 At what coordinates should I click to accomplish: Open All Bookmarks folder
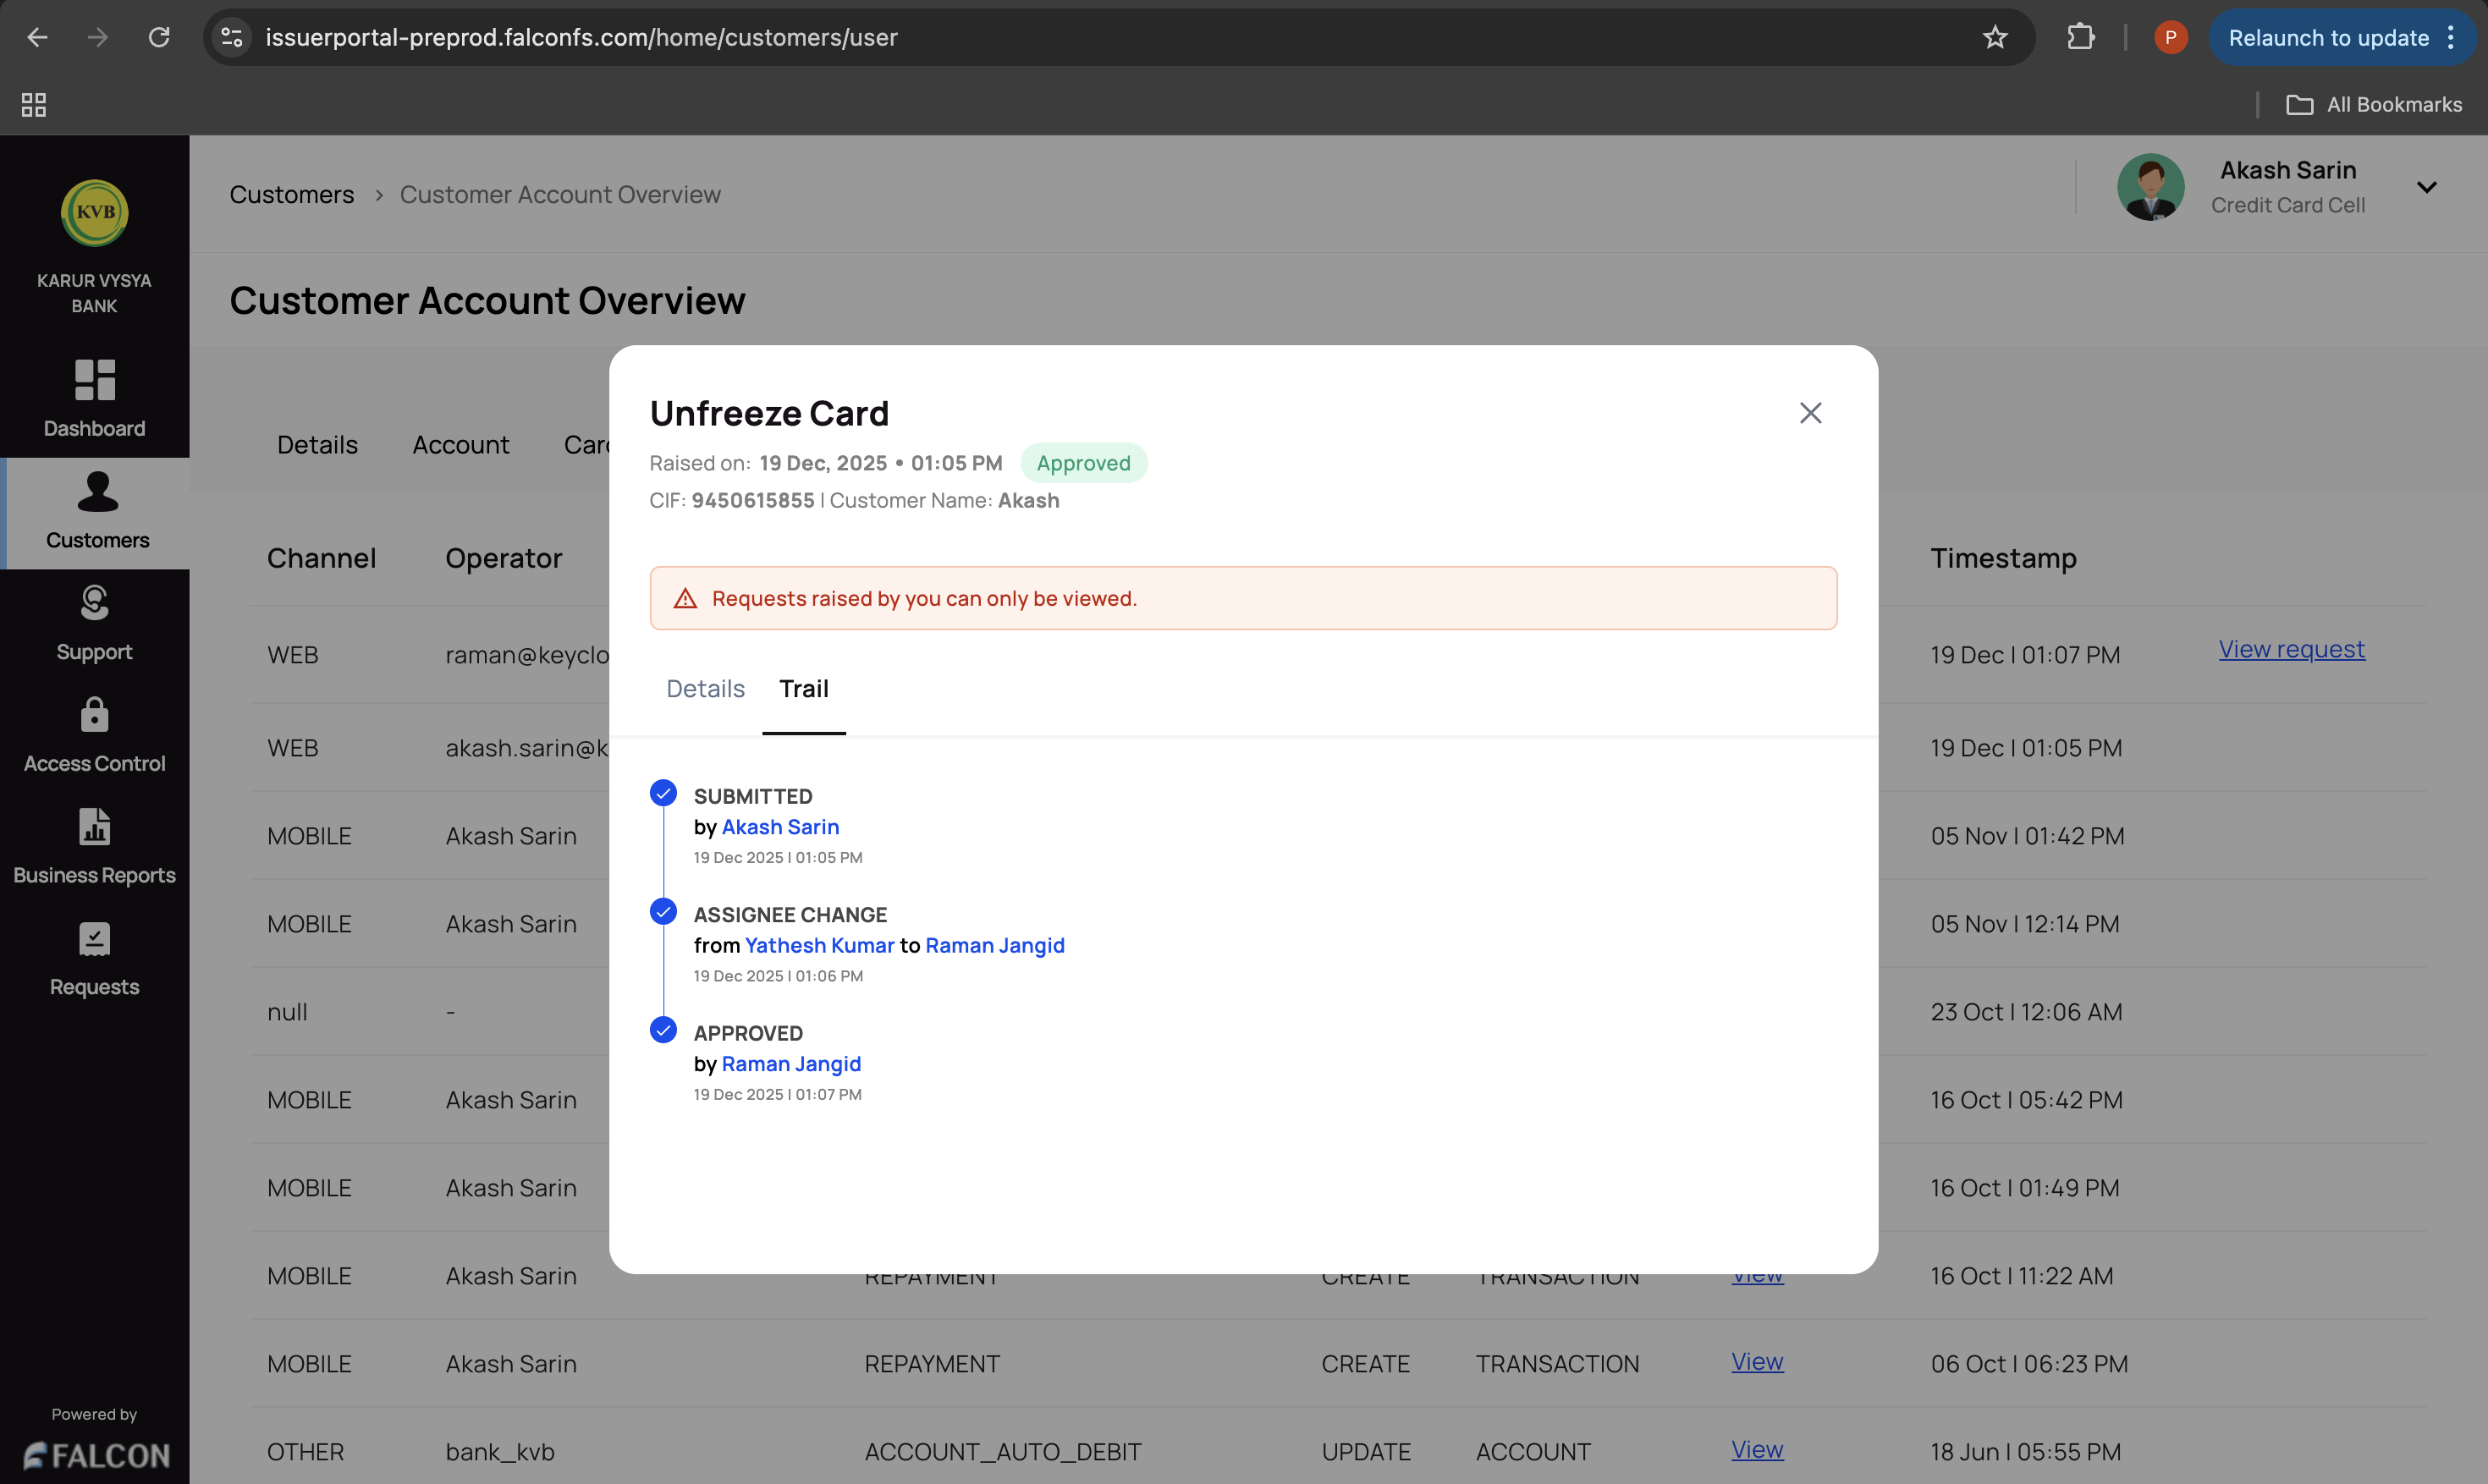click(x=2374, y=105)
